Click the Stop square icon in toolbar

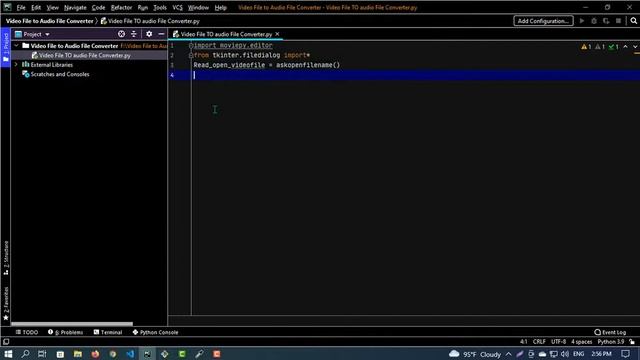coord(618,21)
